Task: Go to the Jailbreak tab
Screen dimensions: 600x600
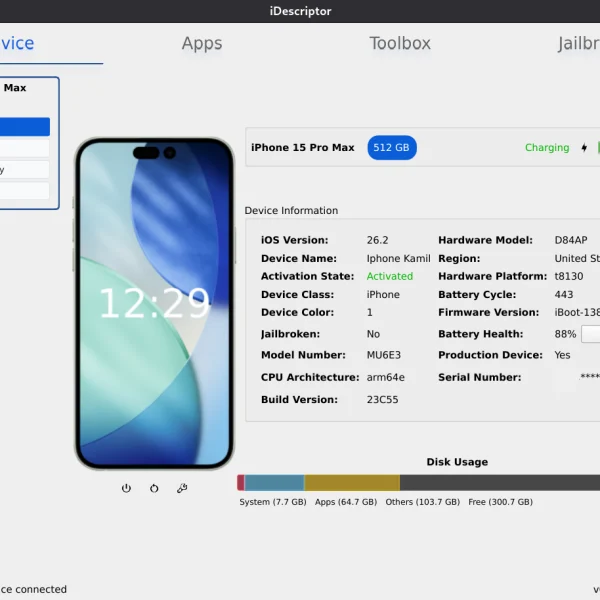Action: 578,43
